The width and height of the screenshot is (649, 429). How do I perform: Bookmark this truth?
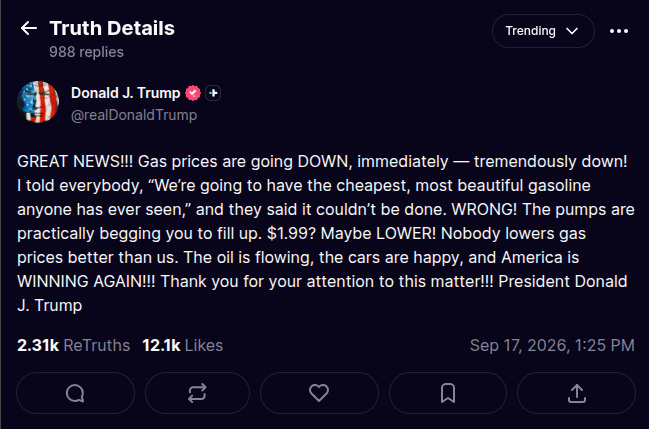pyautogui.click(x=448, y=393)
